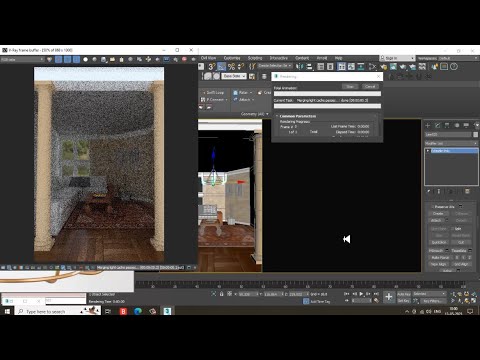
Task: Open Workspaces Default dropdown
Action: pos(459,58)
